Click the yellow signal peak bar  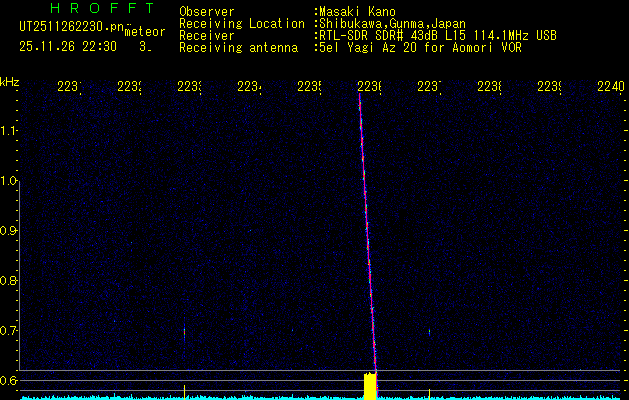(x=369, y=386)
